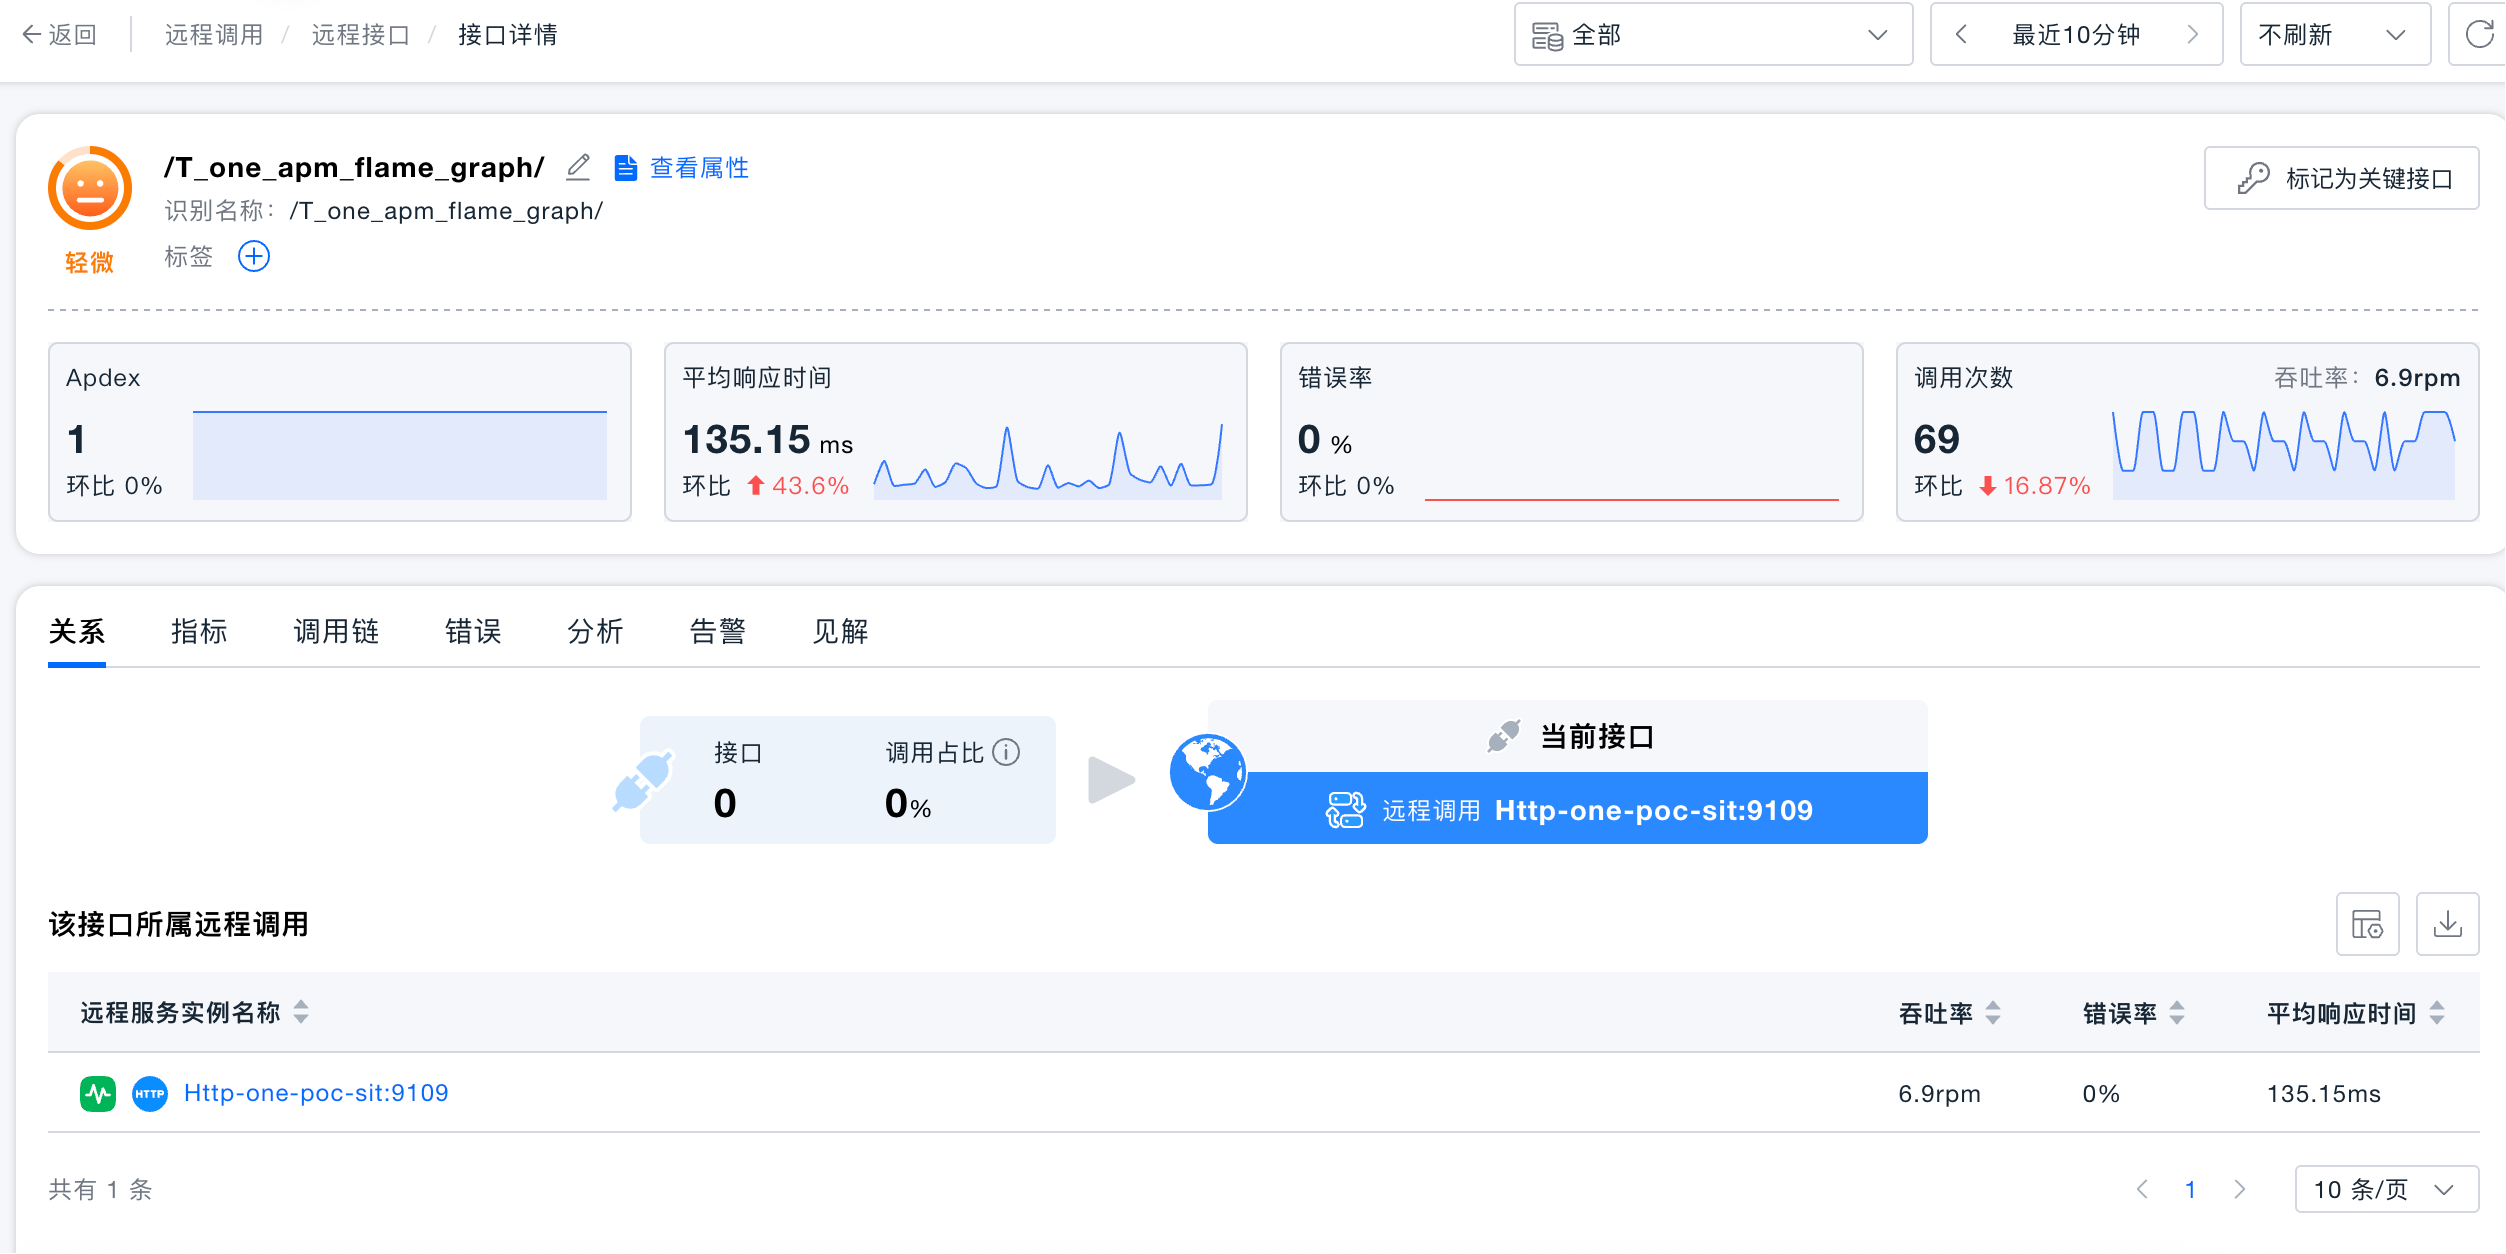Open 远程调用 Http-one-poc-sit:9109 blue bar
Image resolution: width=2506 pixels, height=1254 pixels.
[x=1567, y=808]
